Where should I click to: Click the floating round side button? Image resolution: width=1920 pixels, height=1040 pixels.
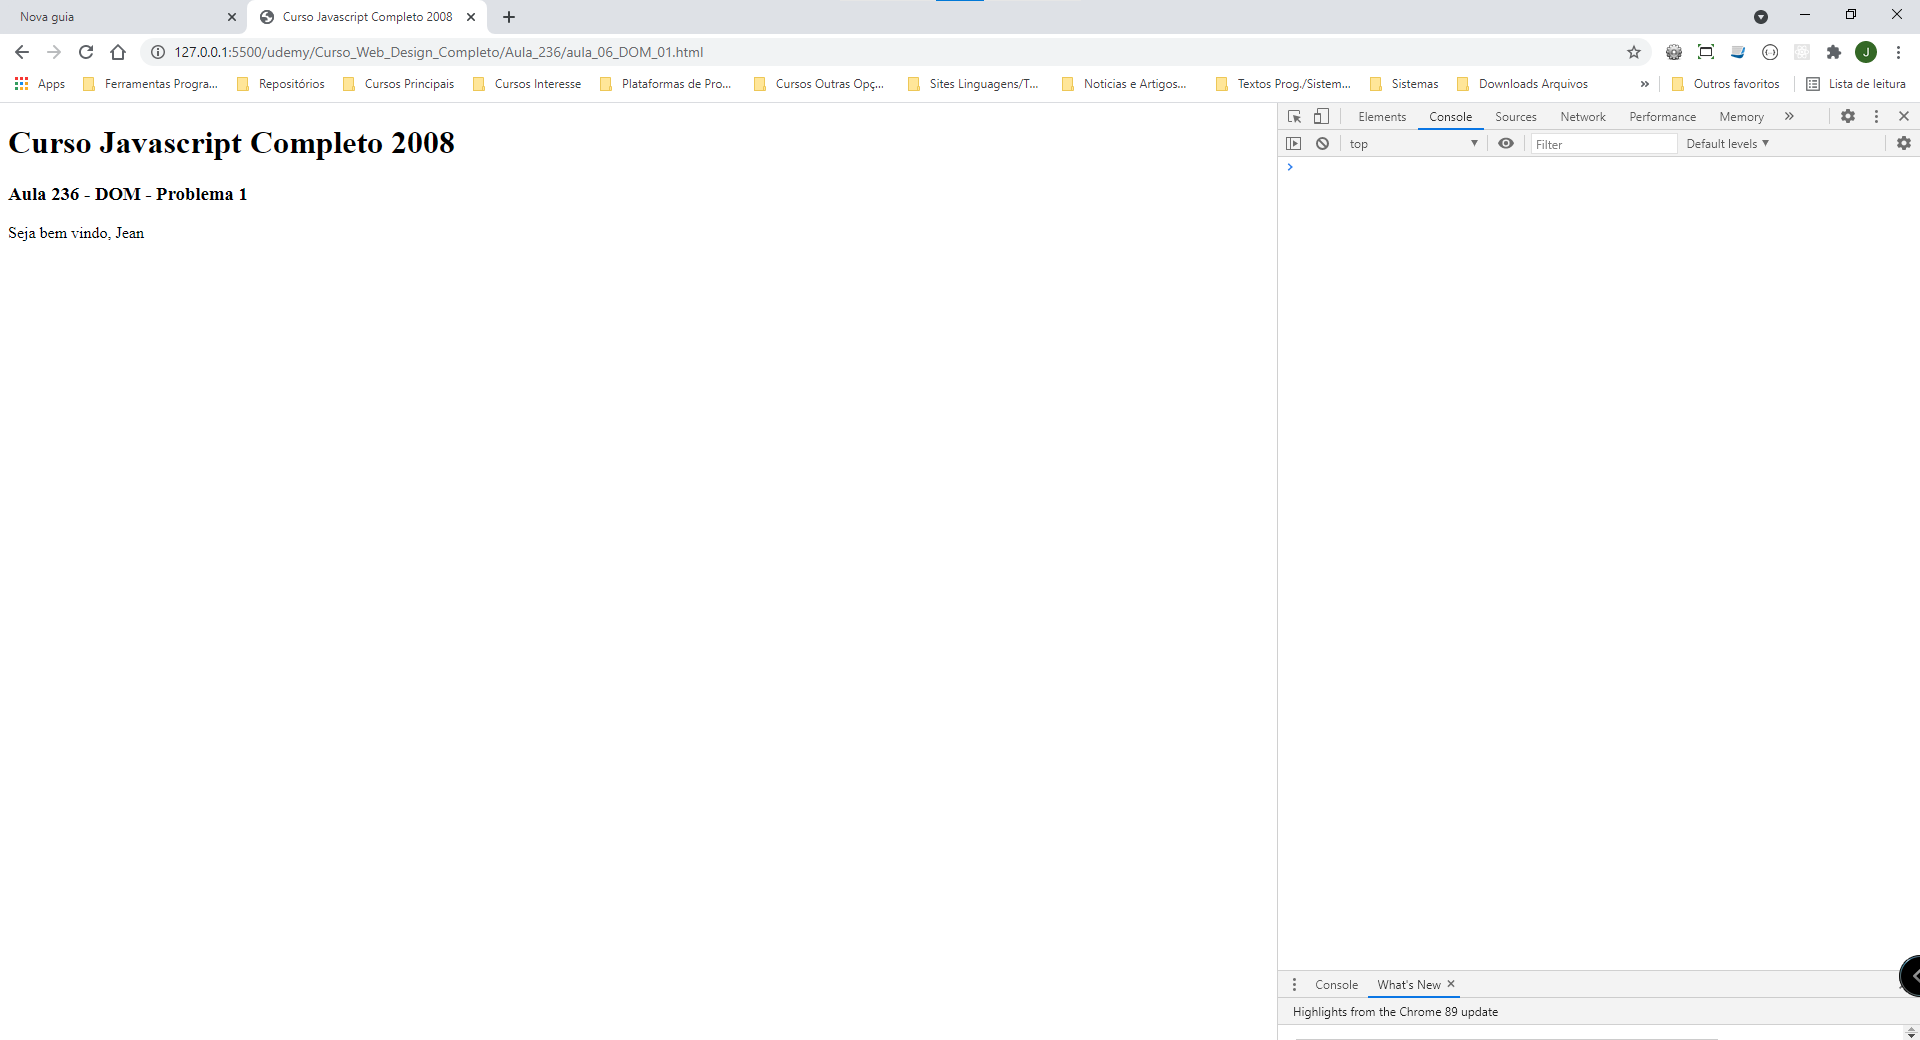[1910, 976]
